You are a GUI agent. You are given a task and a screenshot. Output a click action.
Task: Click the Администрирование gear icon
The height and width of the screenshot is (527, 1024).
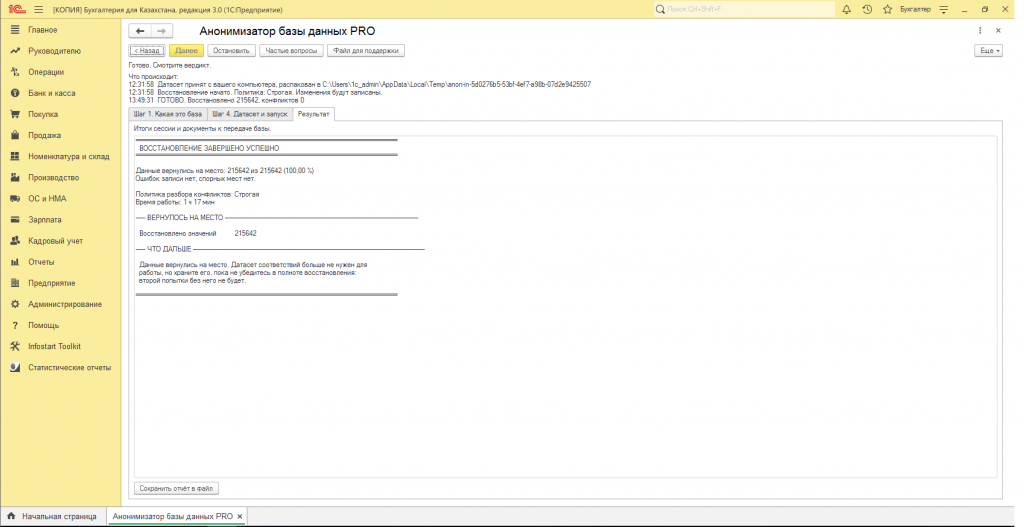[x=15, y=304]
